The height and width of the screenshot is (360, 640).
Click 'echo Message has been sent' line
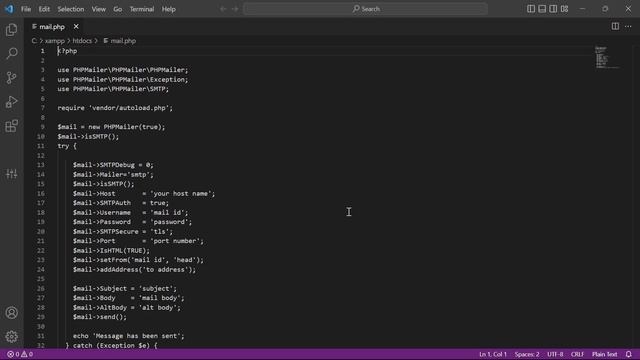129,336
